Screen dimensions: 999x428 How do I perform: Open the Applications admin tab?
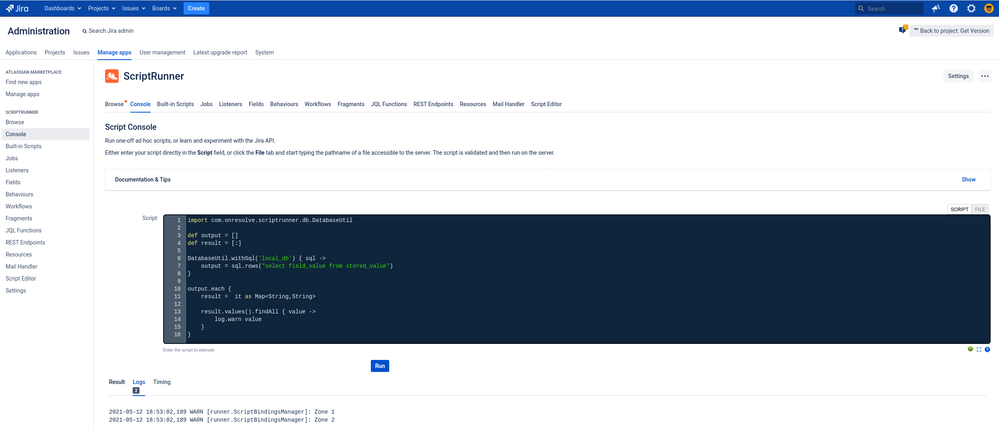click(x=21, y=53)
